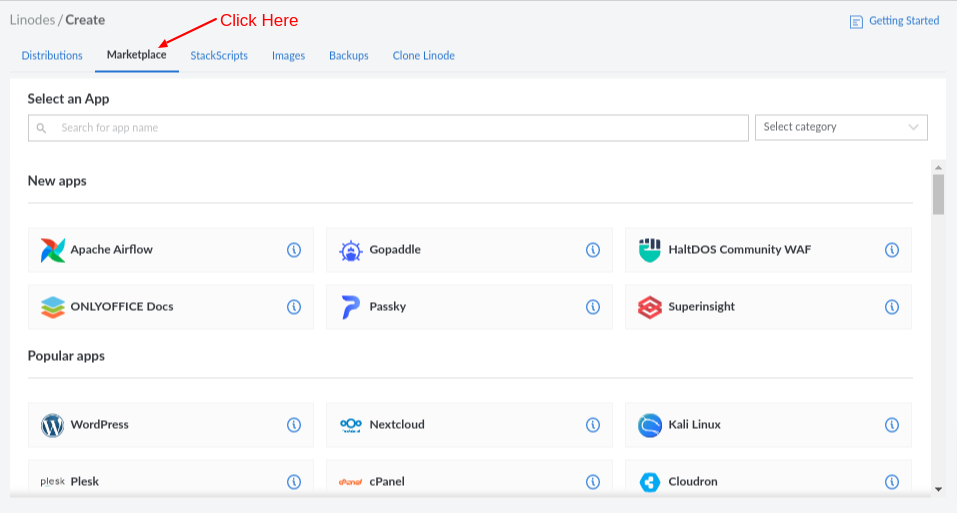Click Kali Linux info icon
957x513 pixels.
point(892,425)
